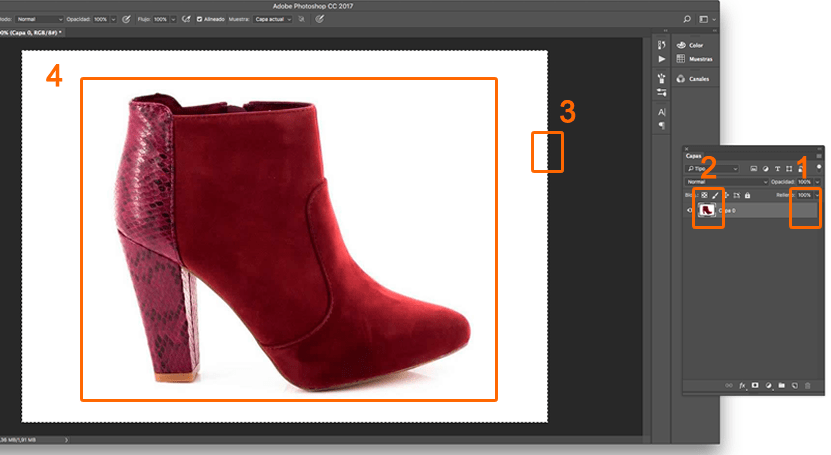This screenshot has height=455, width=831.
Task: Click the search magnifier icon
Action: (687, 19)
